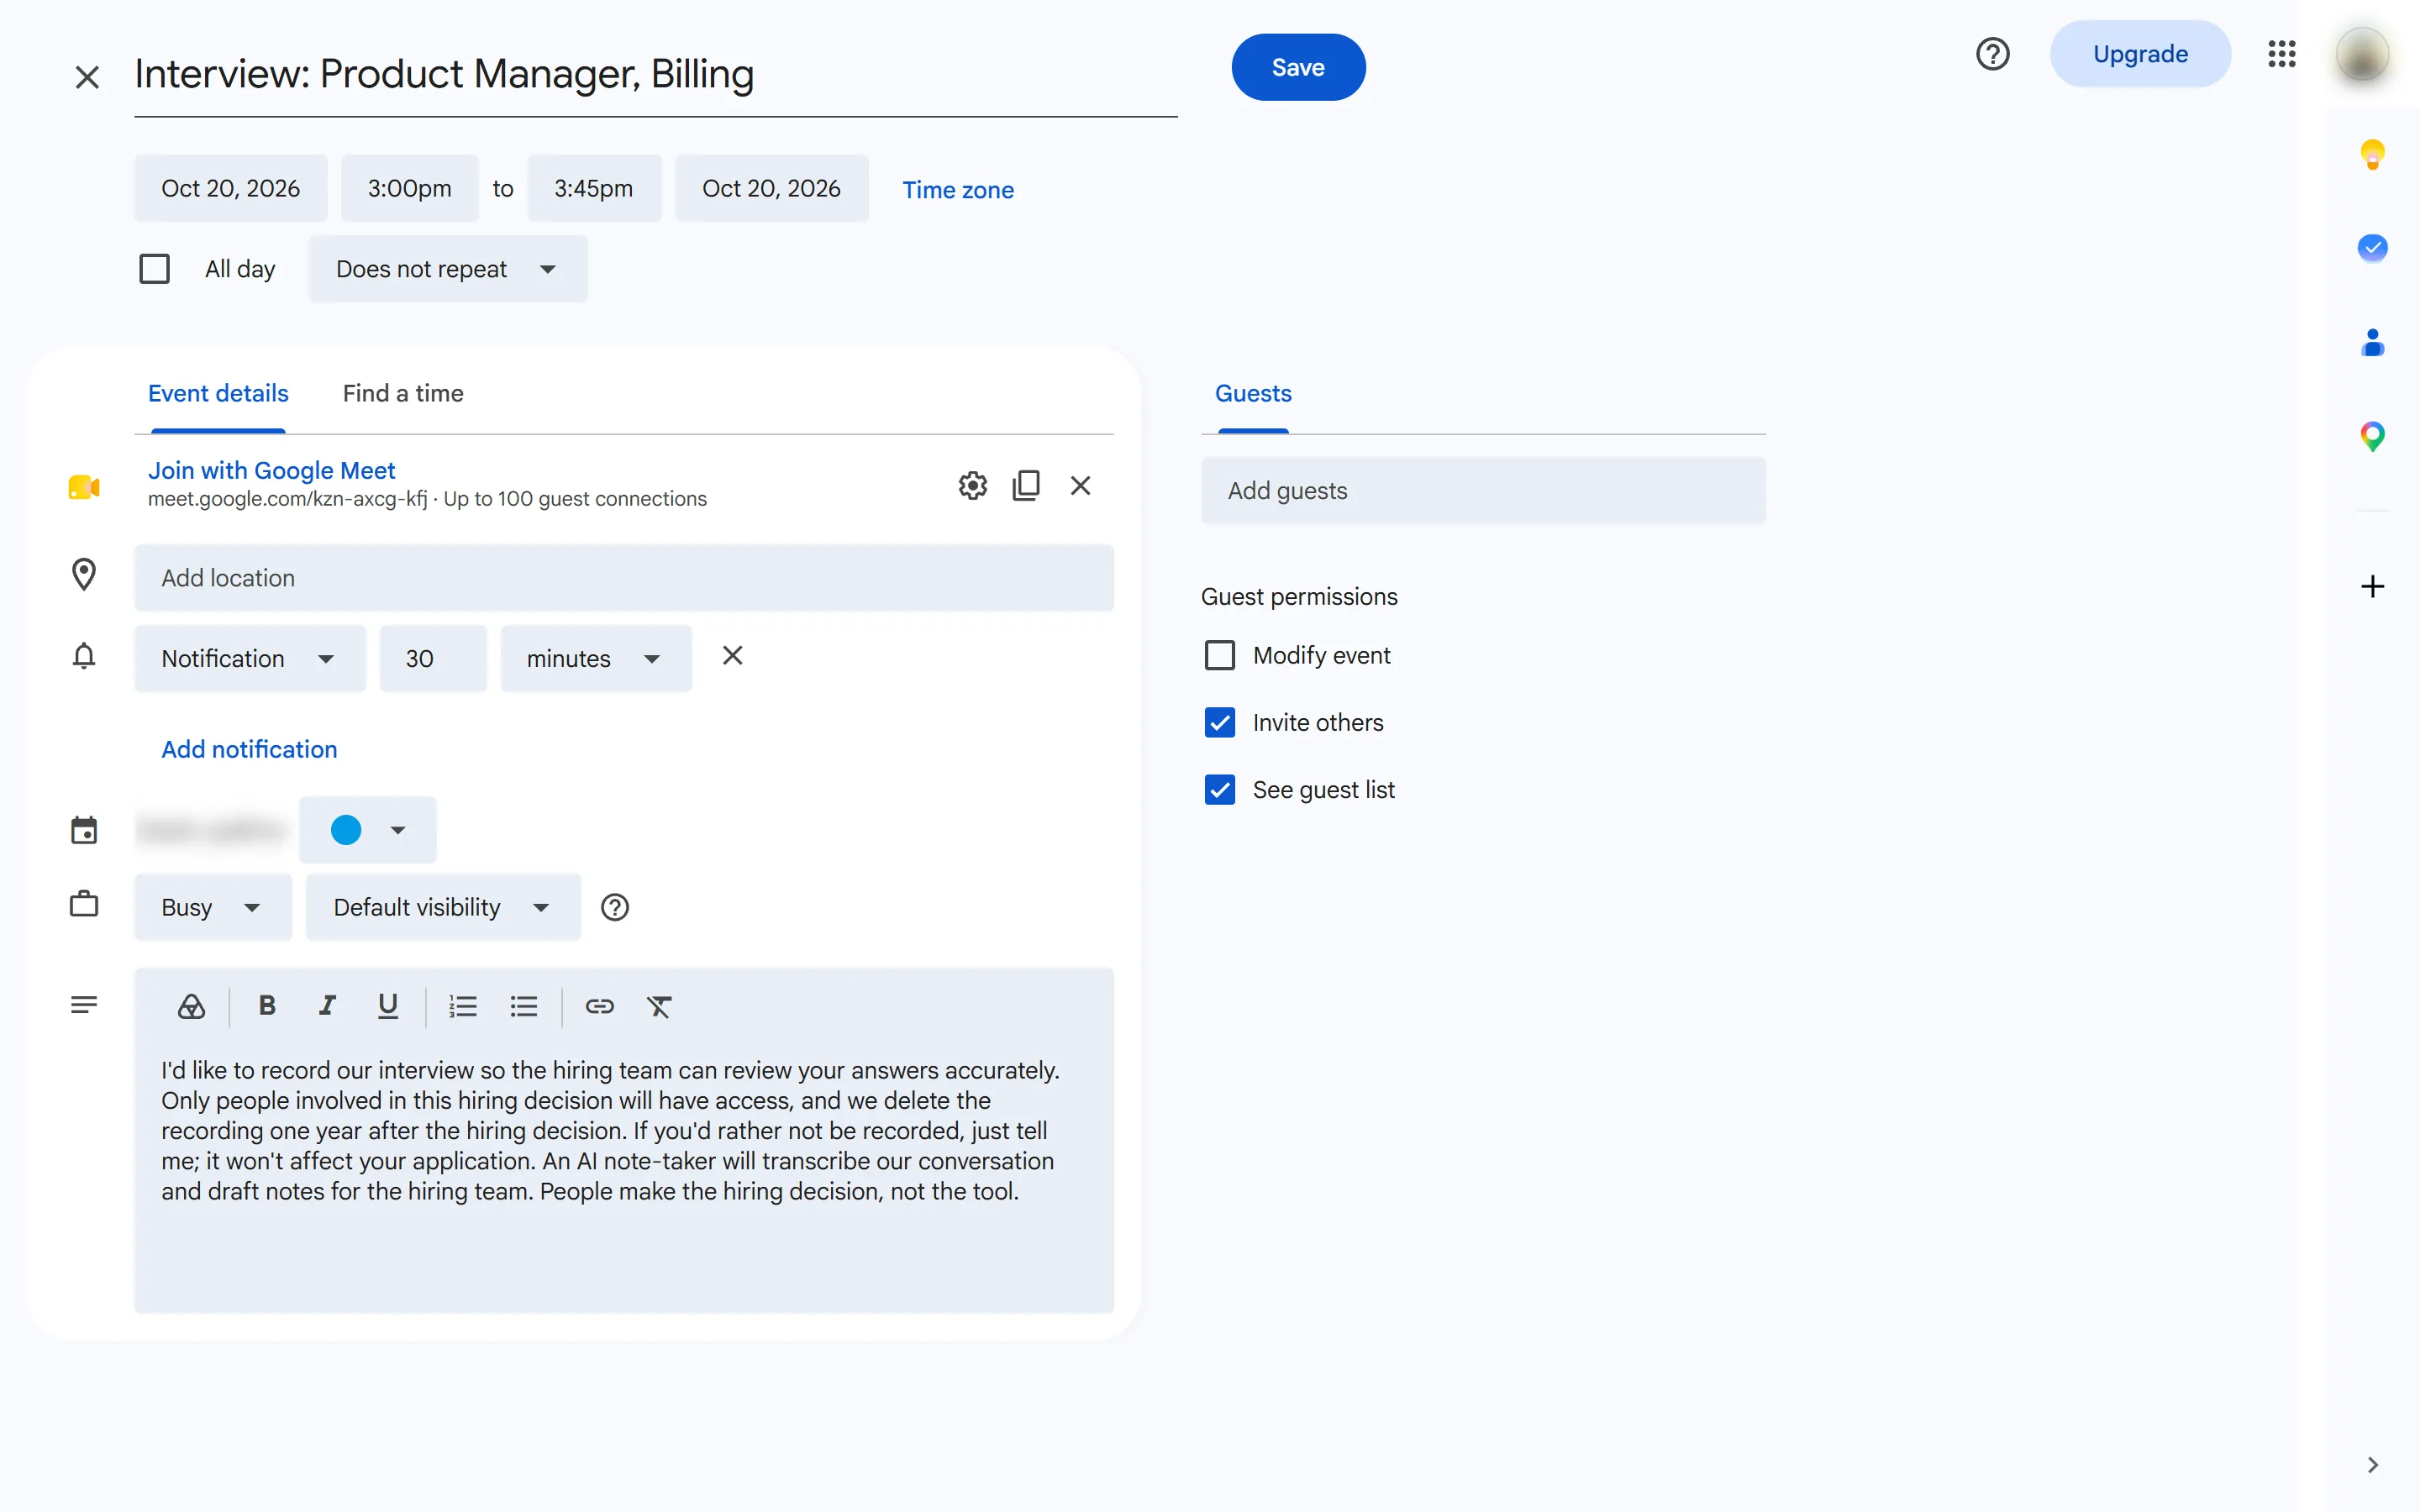Uncheck See guest list permission
Image resolution: width=2420 pixels, height=1512 pixels.
tap(1219, 790)
